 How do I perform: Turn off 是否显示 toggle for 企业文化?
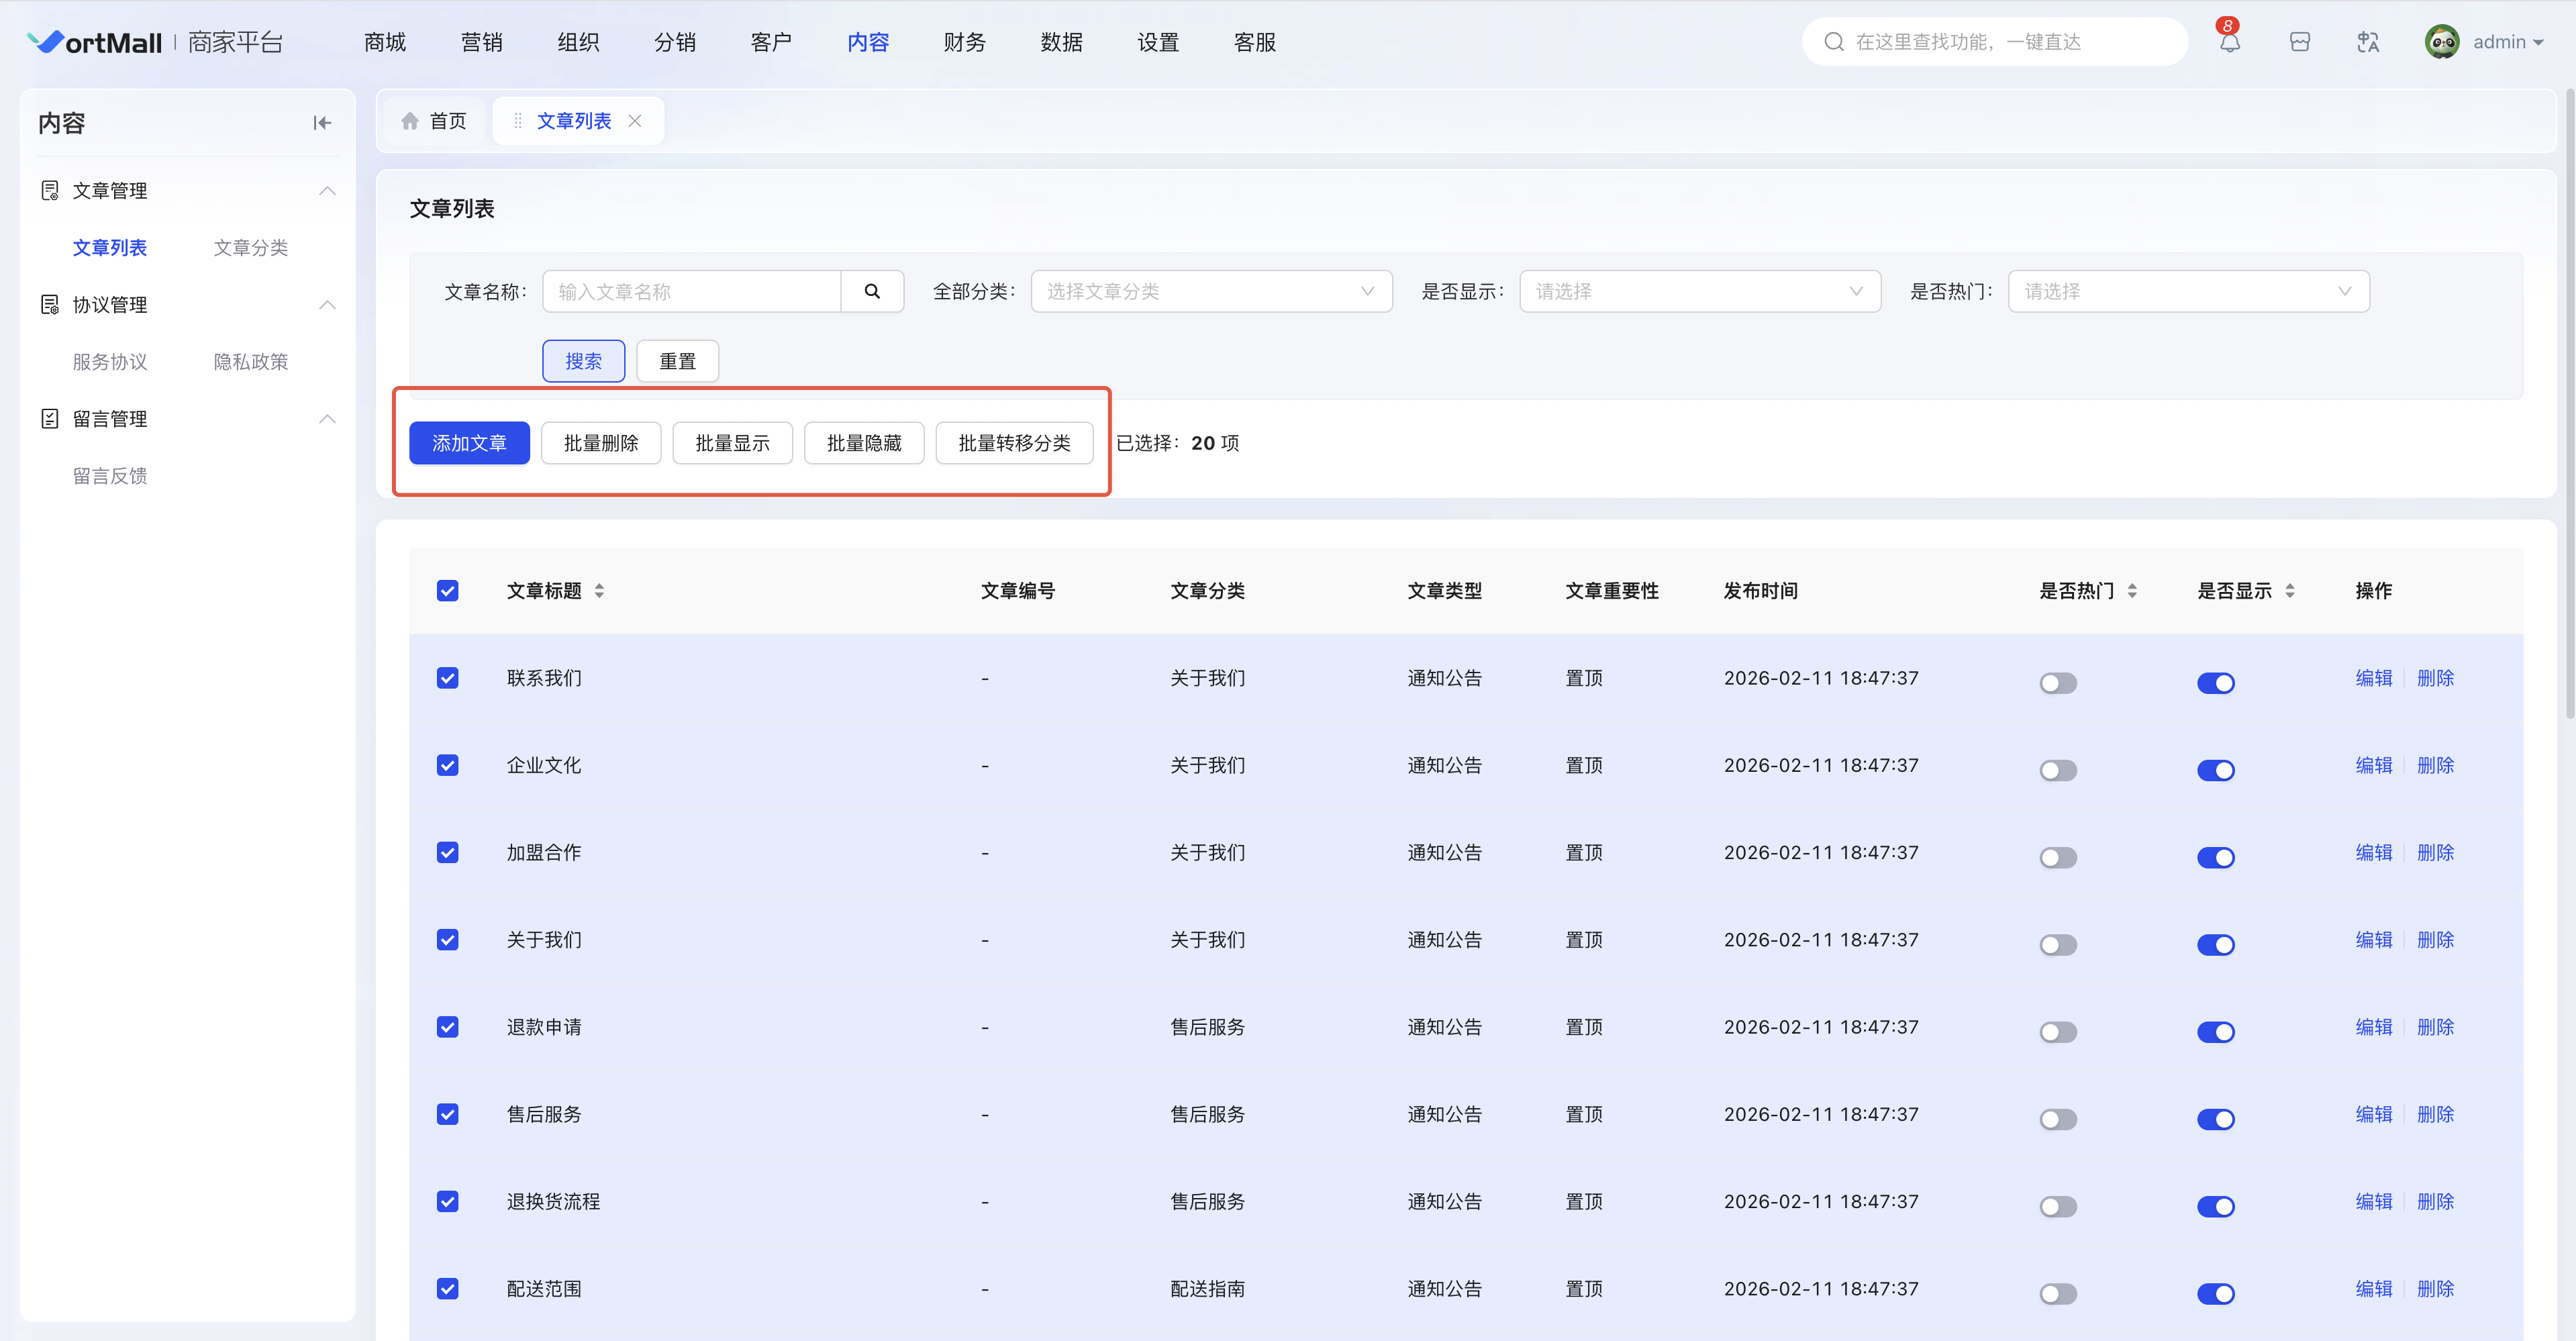point(2215,770)
